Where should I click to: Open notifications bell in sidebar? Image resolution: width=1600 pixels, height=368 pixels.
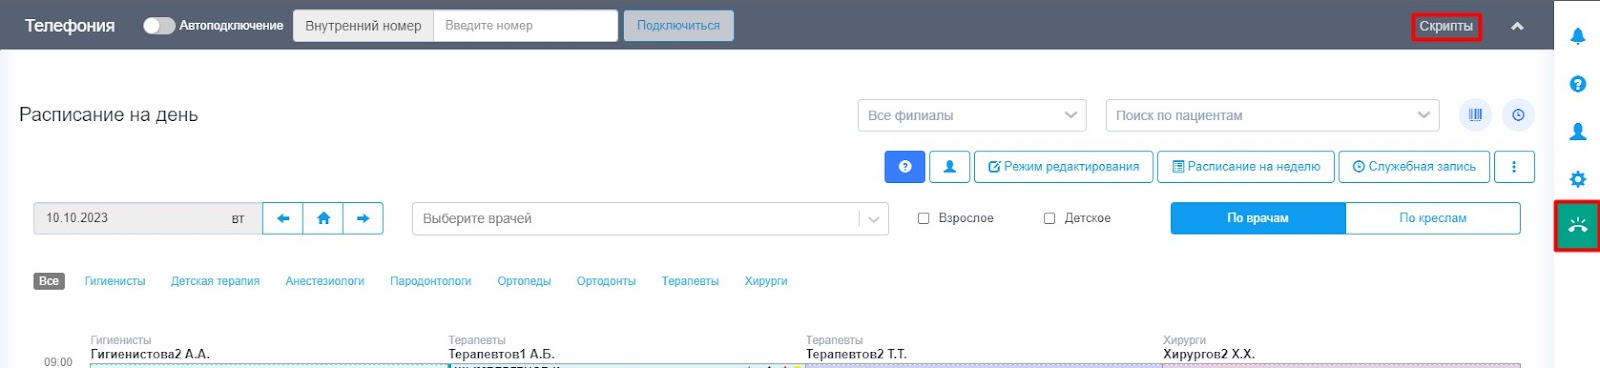1577,36
